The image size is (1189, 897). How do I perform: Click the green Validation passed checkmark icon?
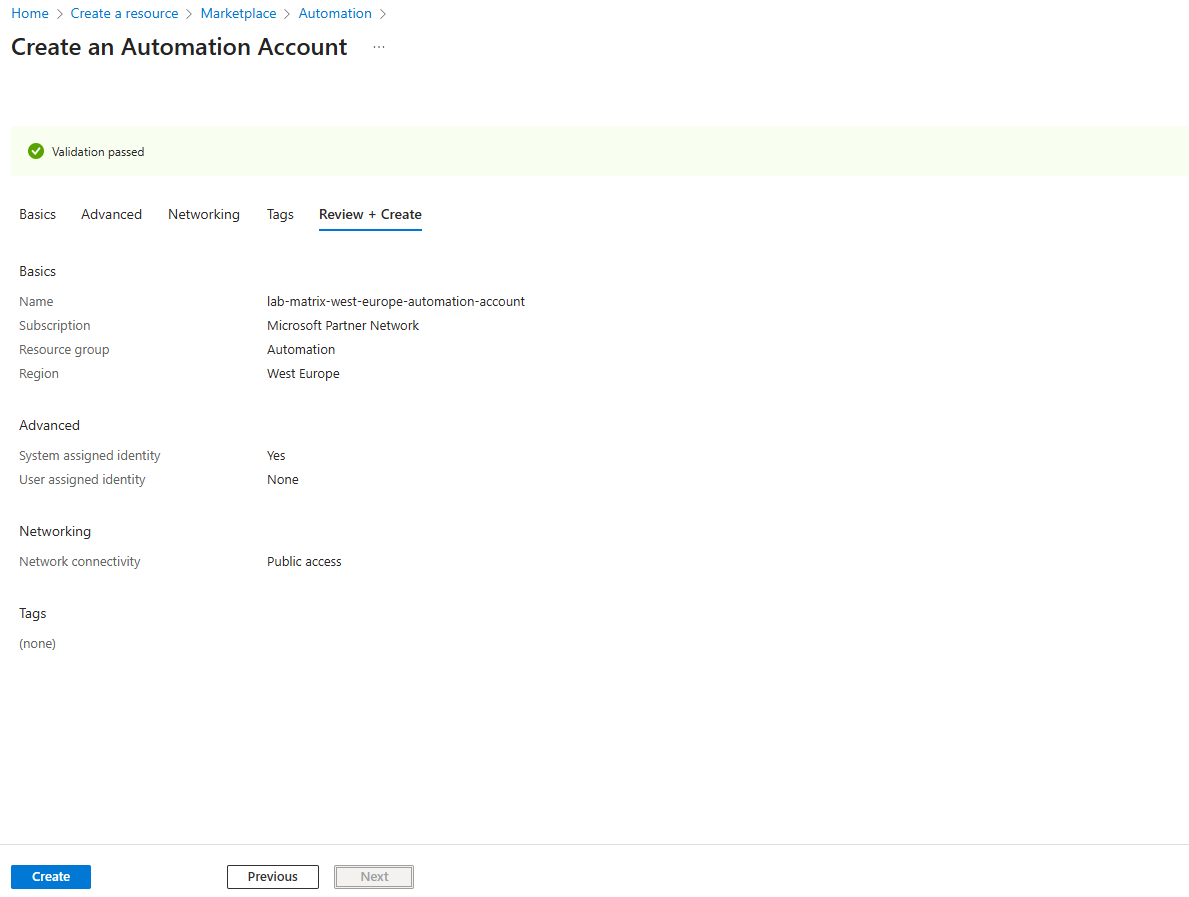pos(36,152)
